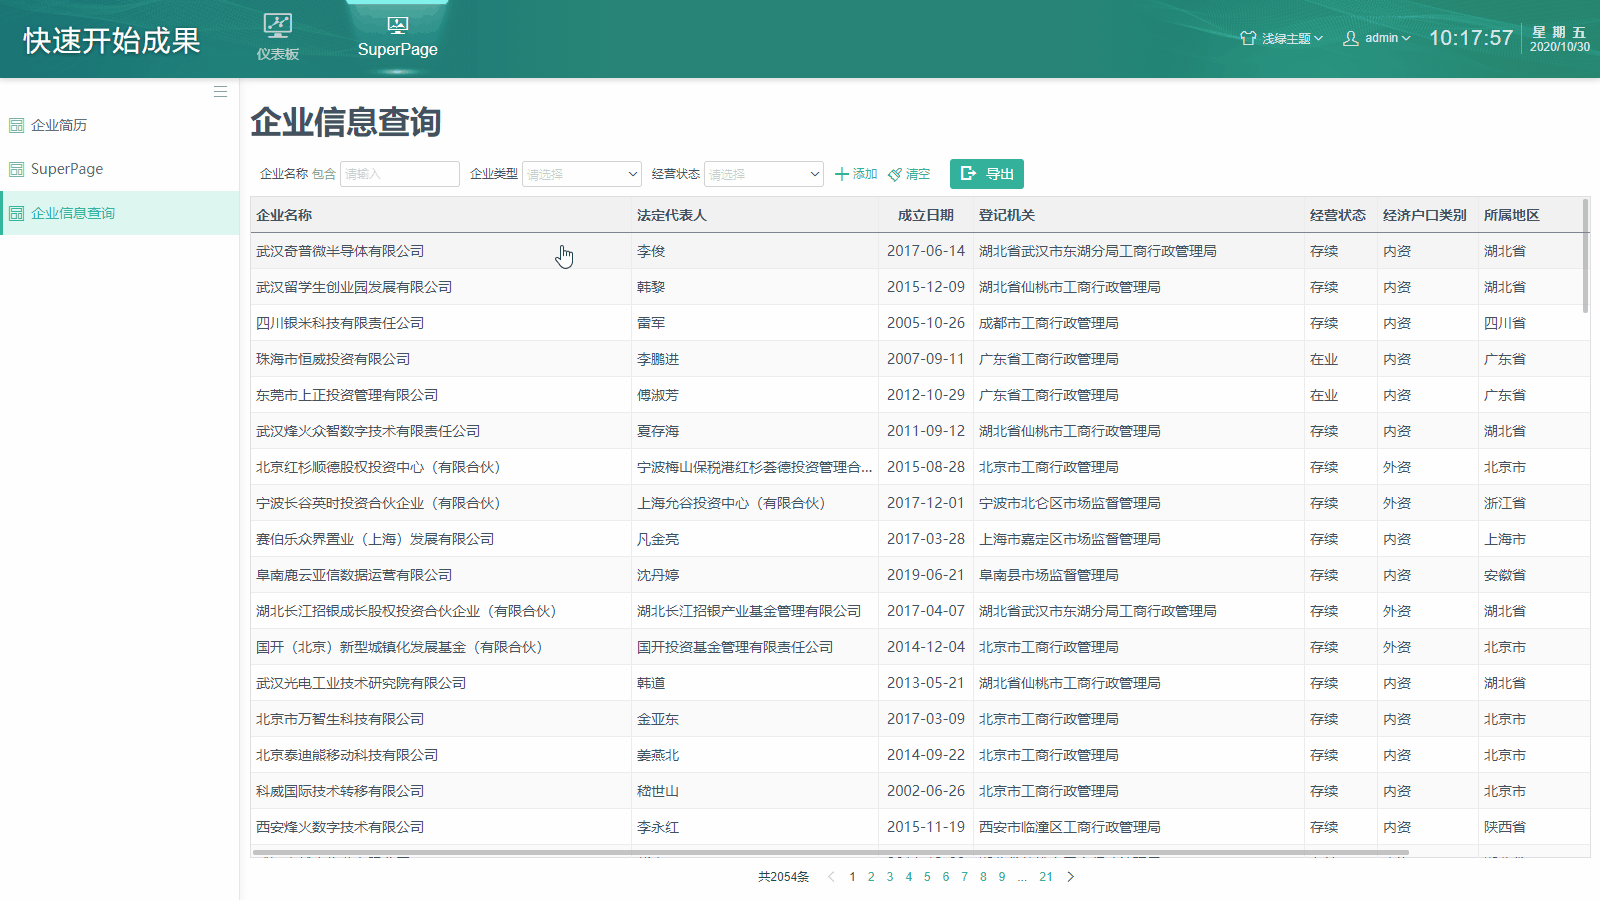Switch to the 仪表板 navigation tab
This screenshot has width=1600, height=900.
[277, 37]
